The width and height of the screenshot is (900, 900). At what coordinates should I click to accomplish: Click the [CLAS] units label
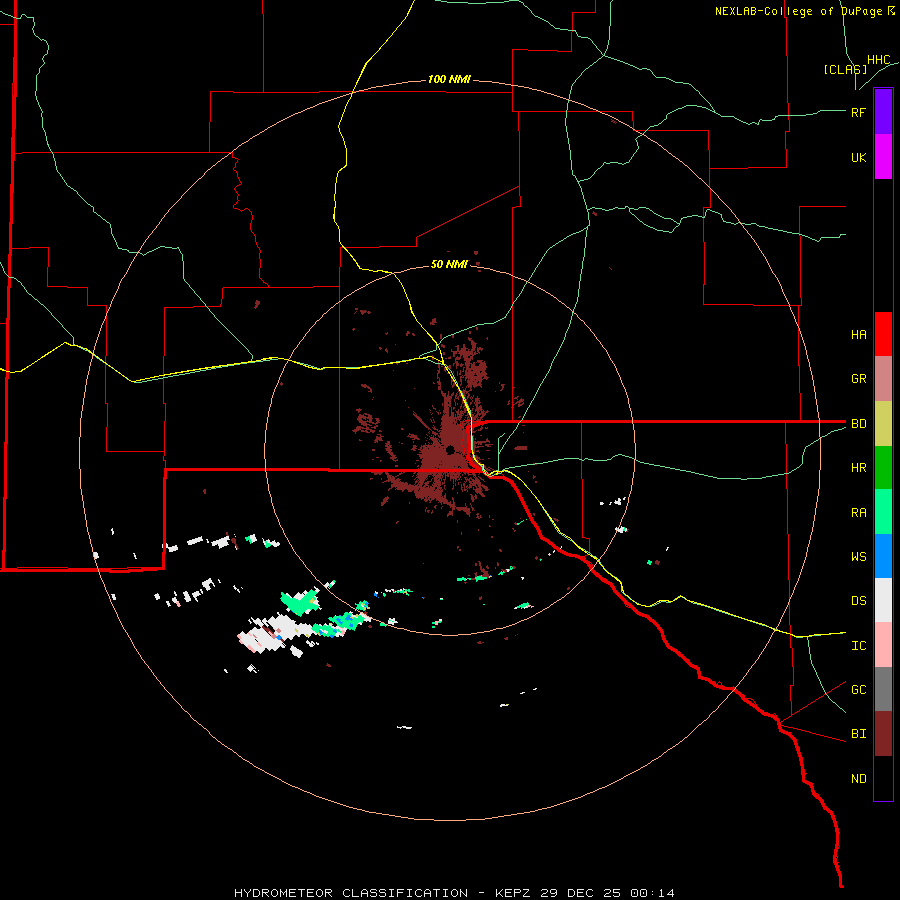coord(845,69)
